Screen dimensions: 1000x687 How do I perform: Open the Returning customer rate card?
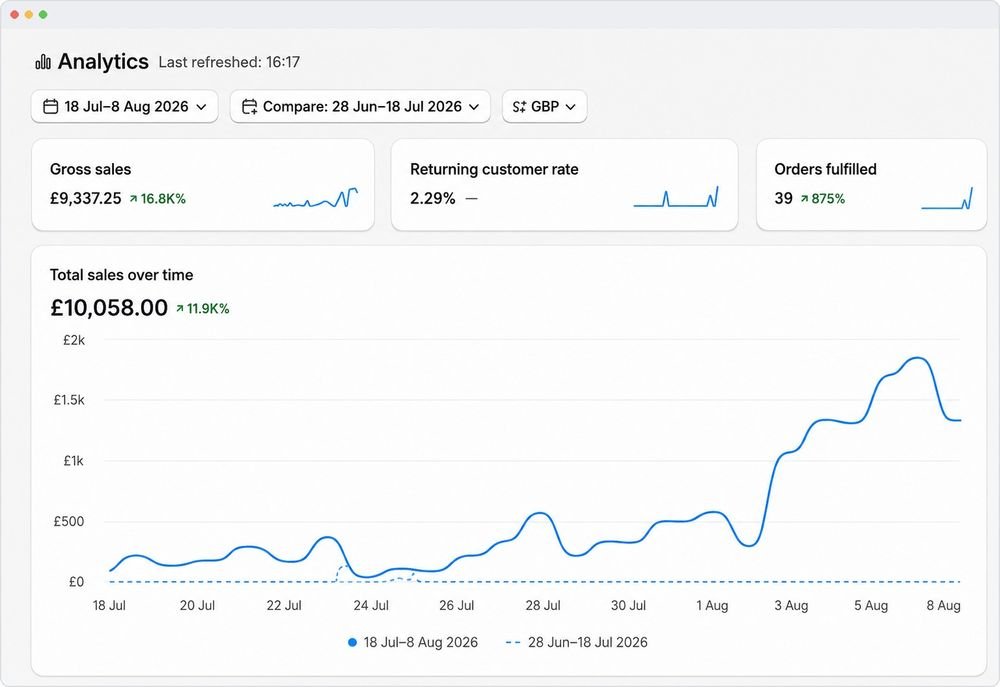tap(564, 185)
